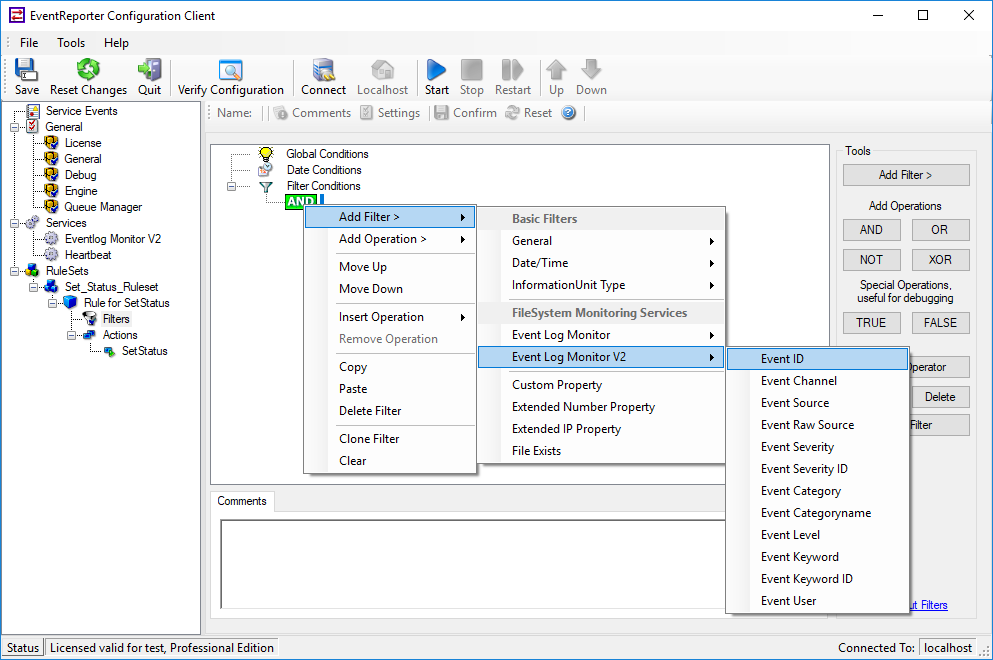Click the AND operation button
This screenshot has height=660, width=993.
pos(871,230)
